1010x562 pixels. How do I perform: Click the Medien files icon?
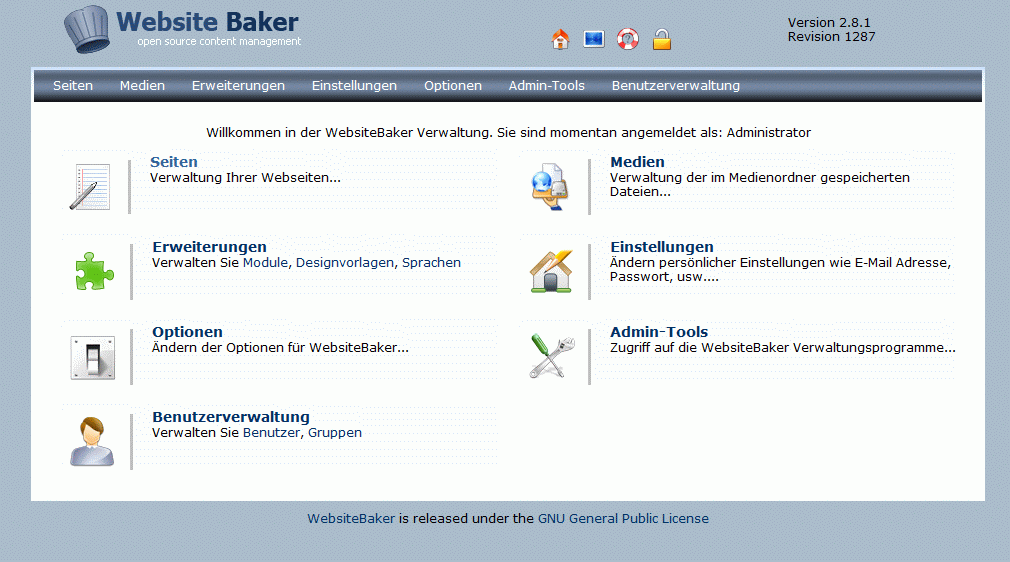click(549, 187)
